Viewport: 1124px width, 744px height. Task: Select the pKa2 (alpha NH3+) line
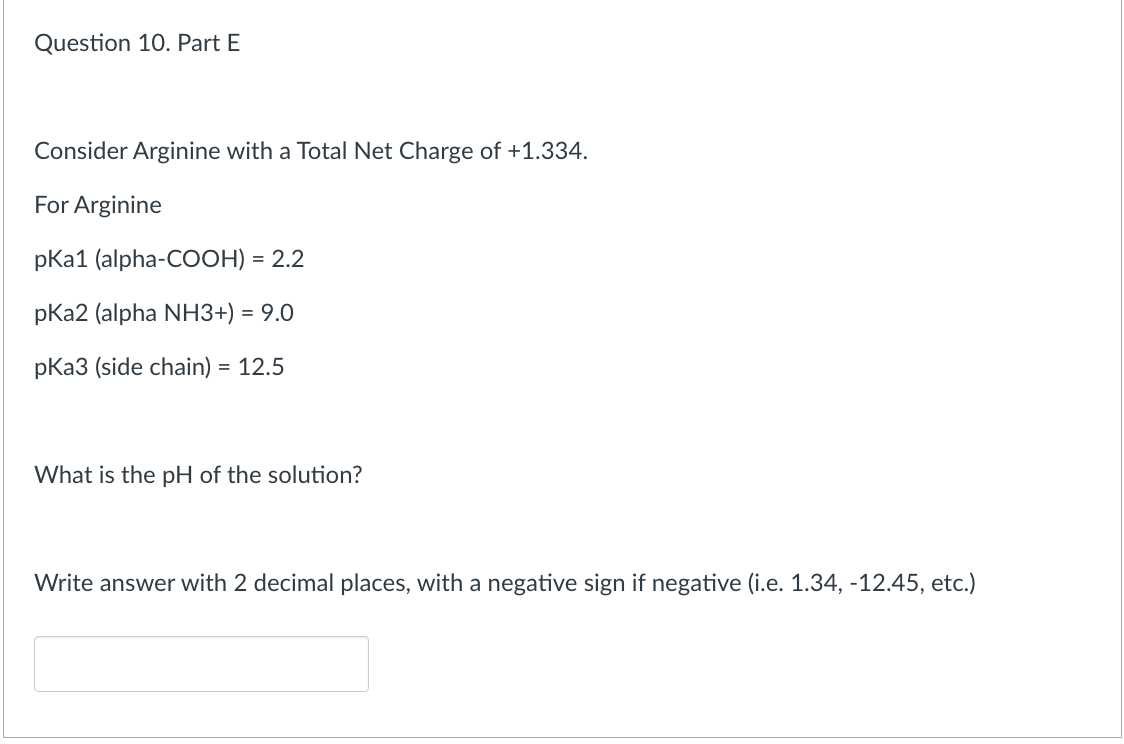pos(164,312)
